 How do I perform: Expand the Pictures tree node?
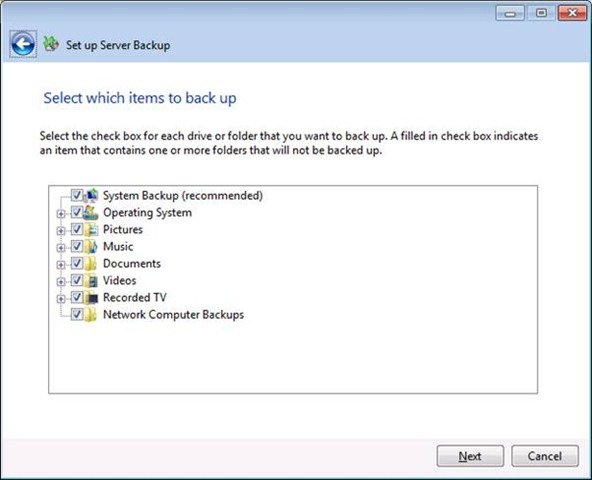(x=61, y=231)
